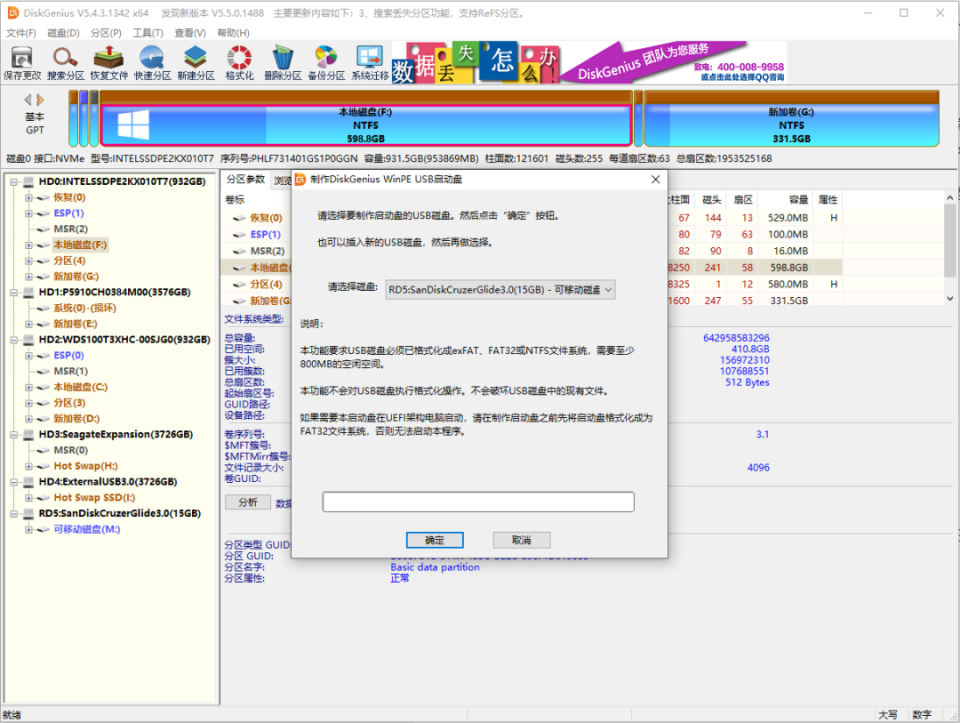Select Hot Swap(H:) in the tree
The image size is (960, 723).
(x=86, y=466)
